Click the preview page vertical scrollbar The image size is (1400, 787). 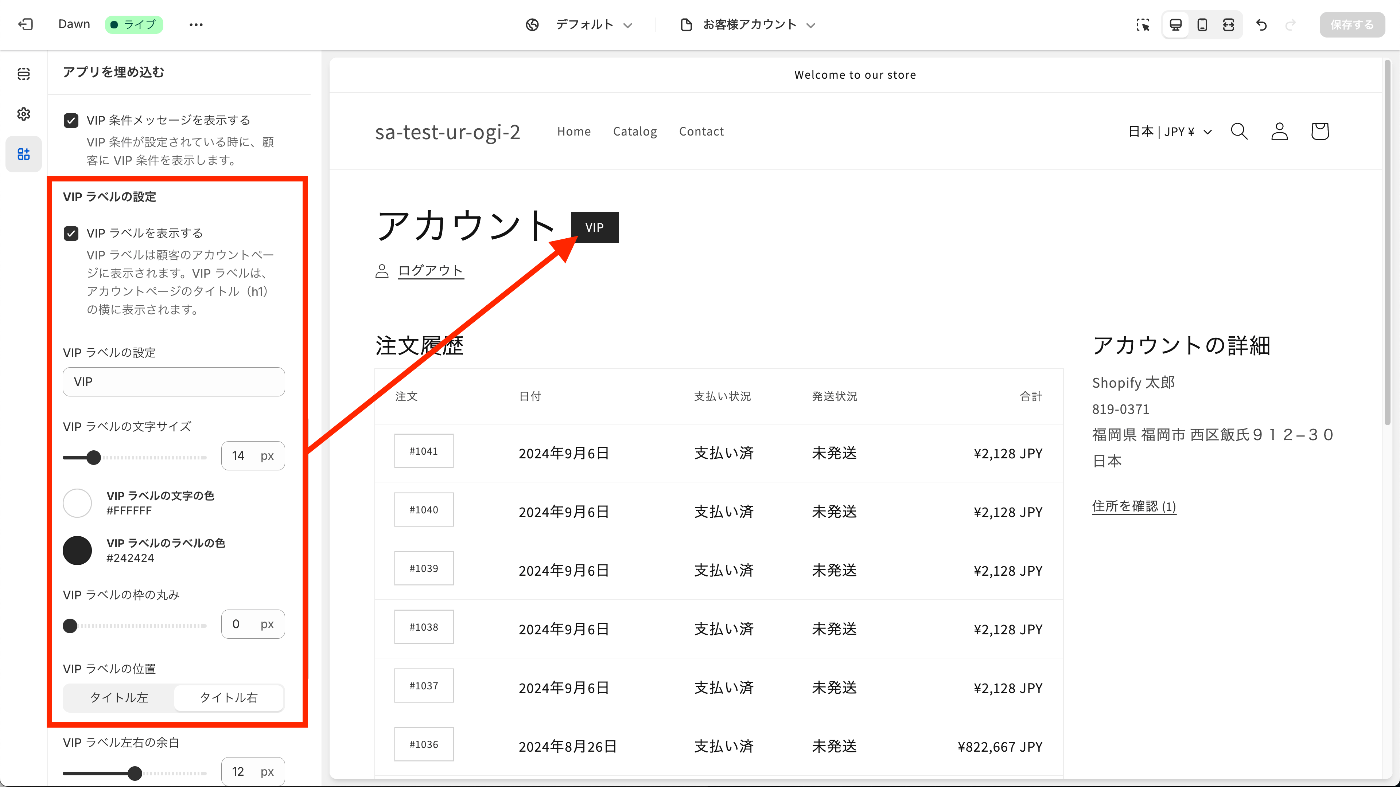1387,240
